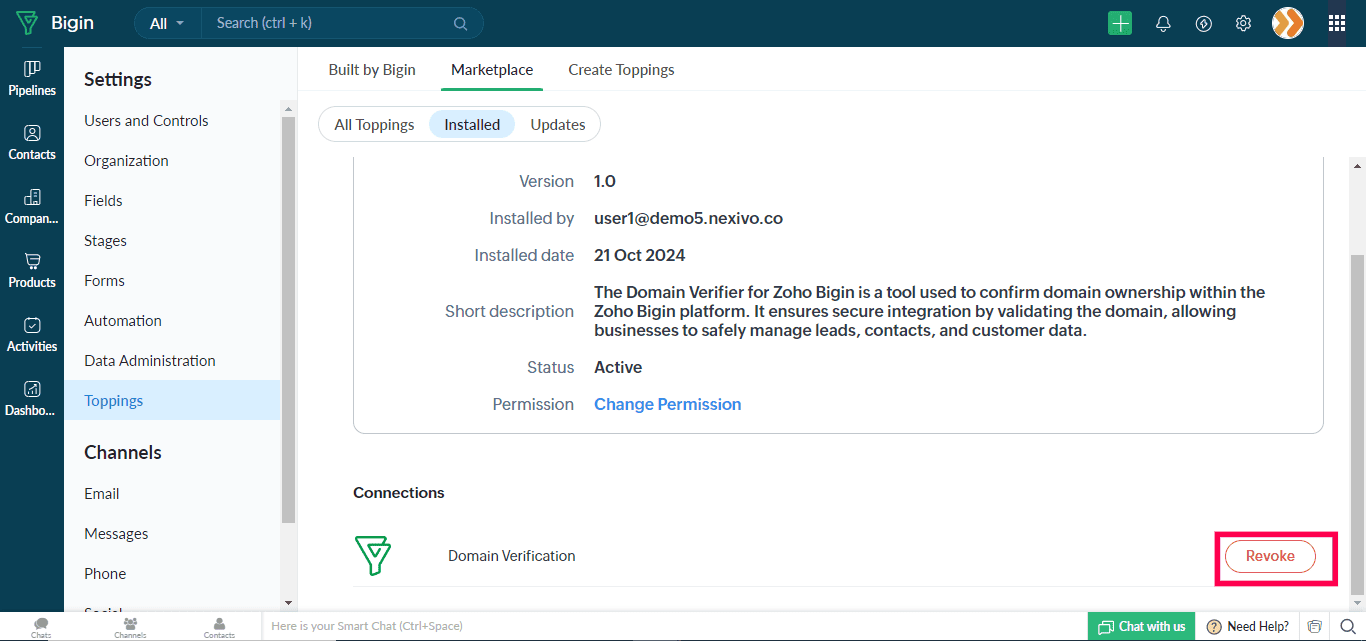Click the magnifier icon in the top search bar
The height and width of the screenshot is (641, 1366).
[x=460, y=23]
